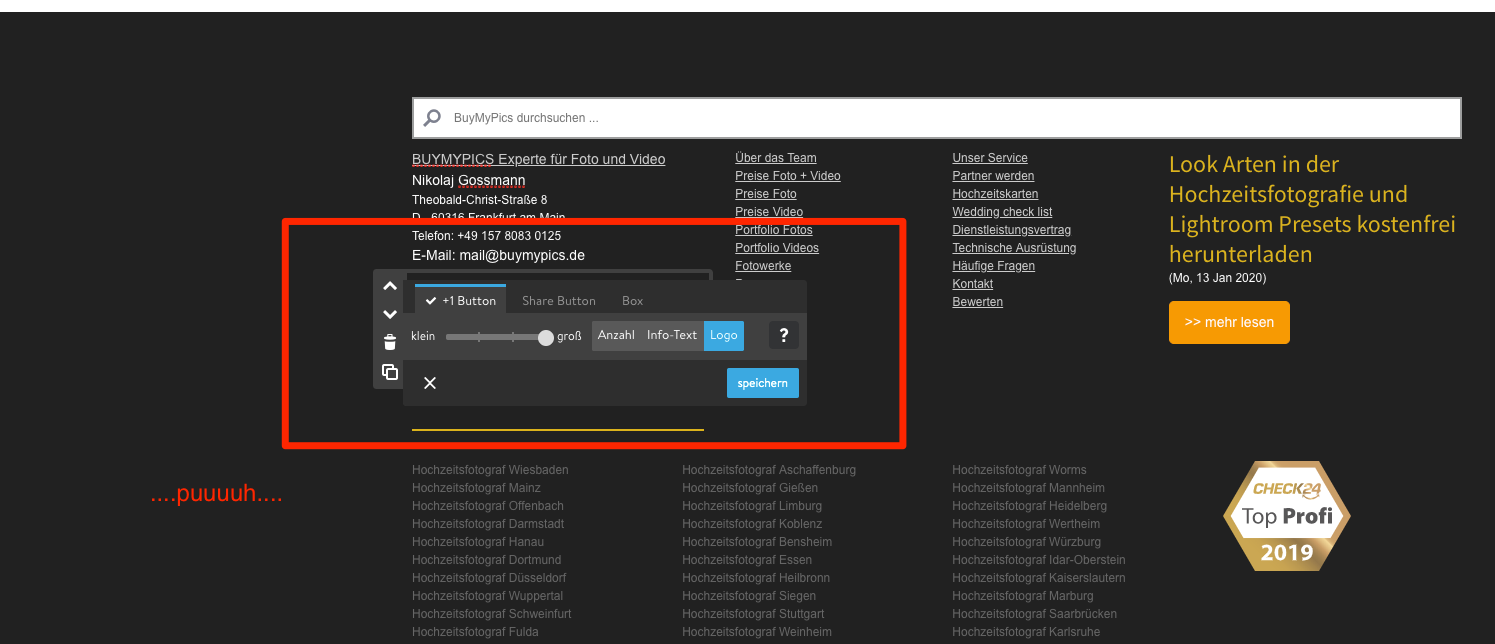Open Hochzeitsfotograf Mannheim link
The height and width of the screenshot is (644, 1495).
pos(1028,488)
